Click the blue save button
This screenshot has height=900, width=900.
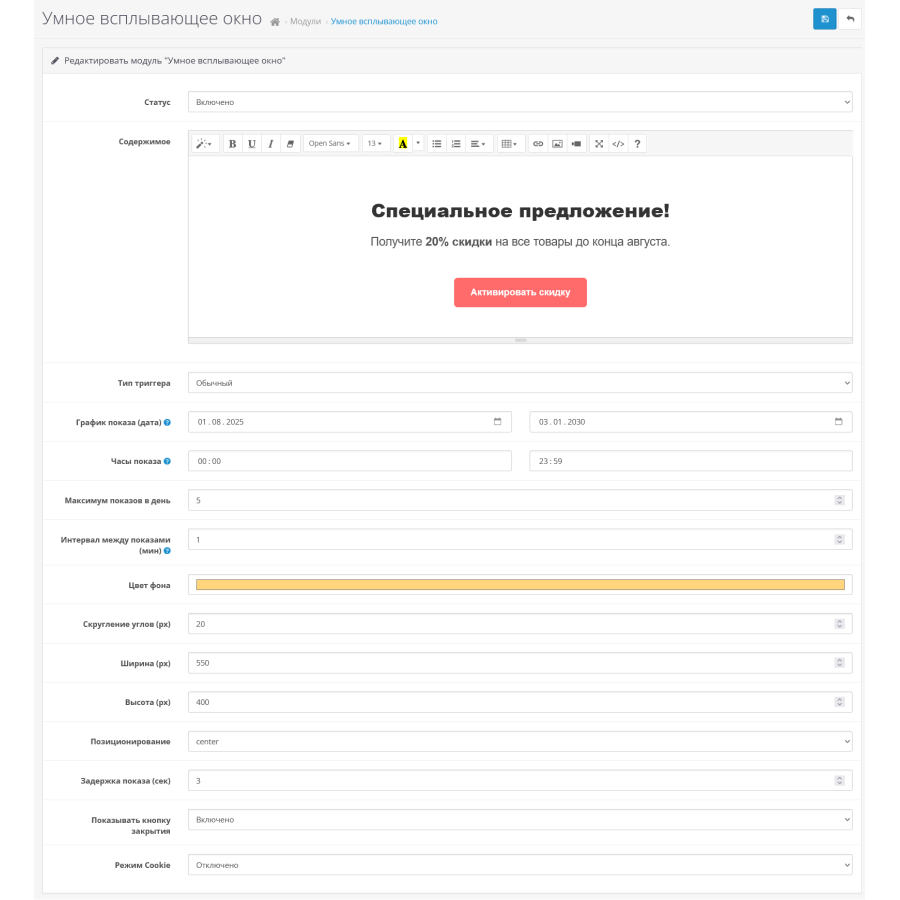point(824,19)
